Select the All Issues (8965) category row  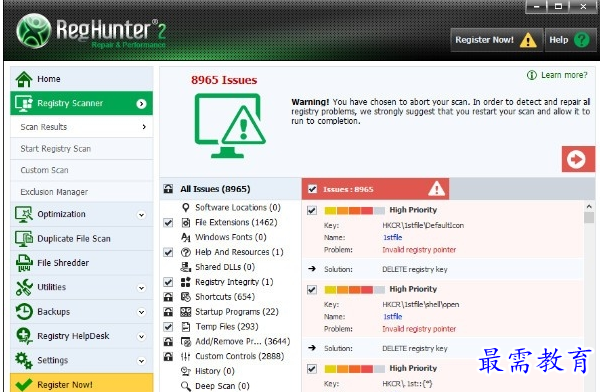[231, 189]
